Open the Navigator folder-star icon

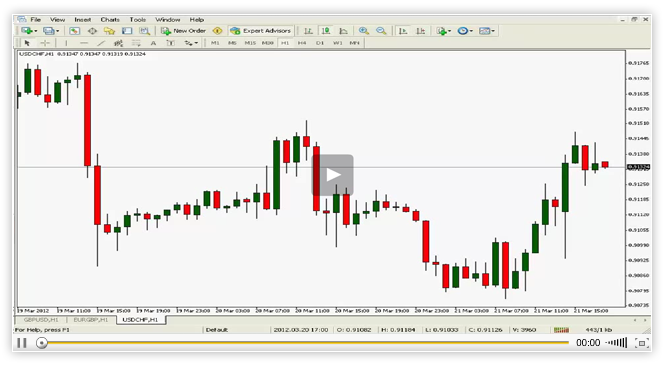click(109, 31)
